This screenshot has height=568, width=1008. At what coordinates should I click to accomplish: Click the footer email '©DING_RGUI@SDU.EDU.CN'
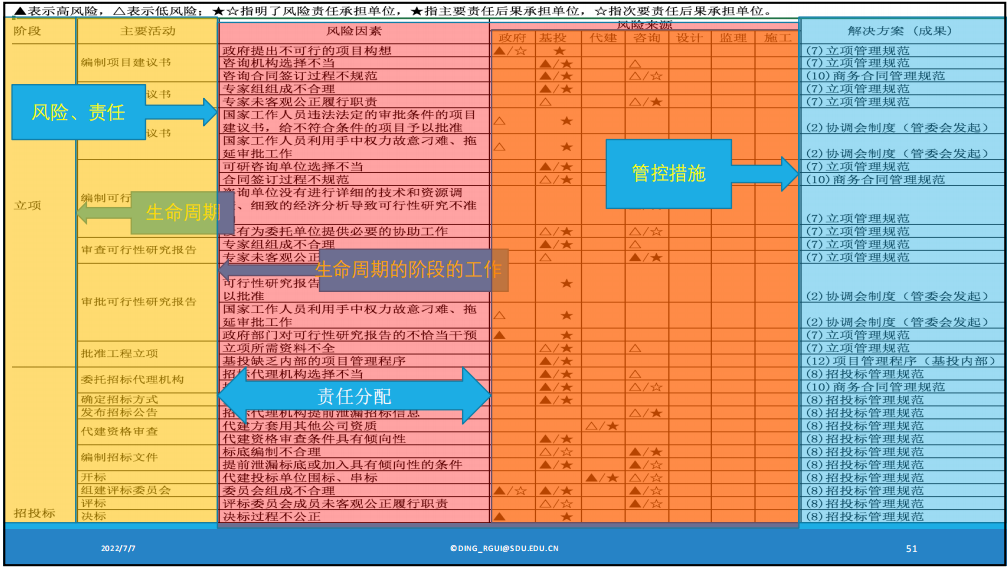(504, 548)
